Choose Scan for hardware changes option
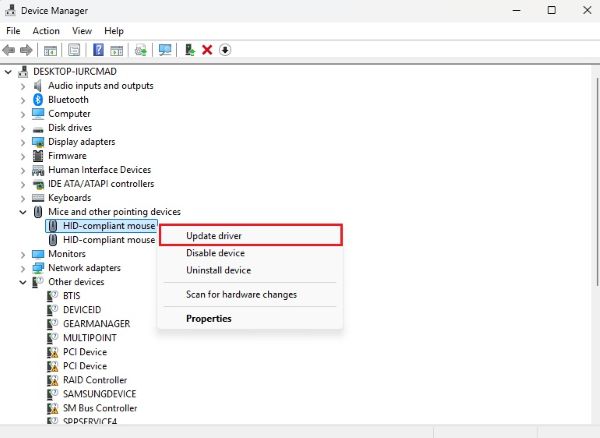 pyautogui.click(x=251, y=295)
